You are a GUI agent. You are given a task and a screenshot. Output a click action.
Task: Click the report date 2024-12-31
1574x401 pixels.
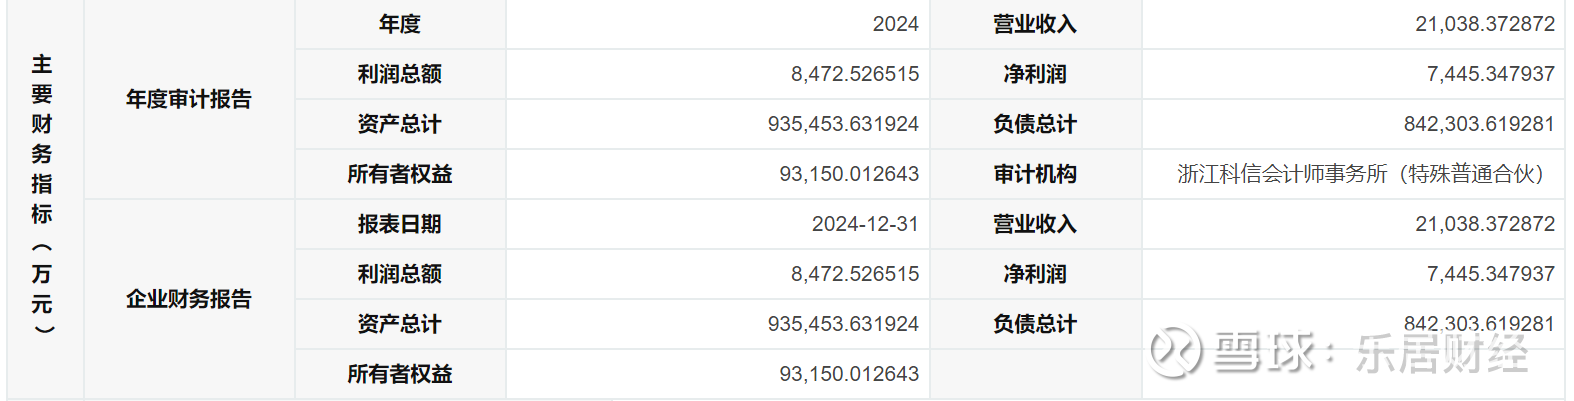(x=865, y=224)
